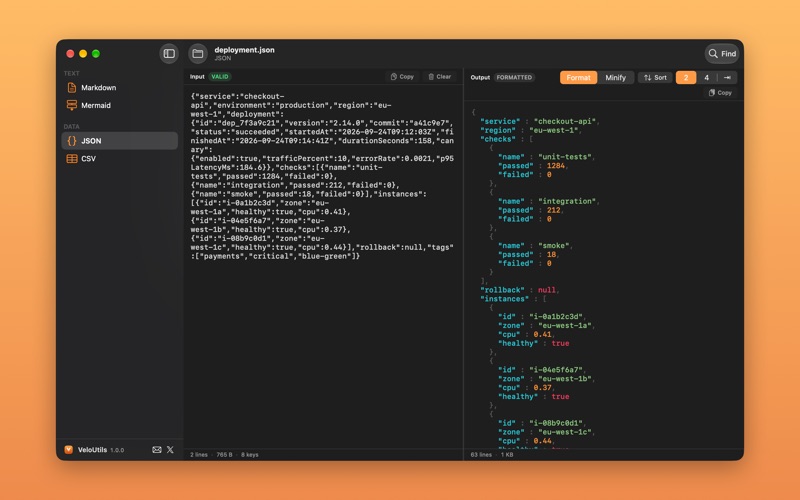Click the "service" key in output
800x500 pixels.
pyautogui.click(x=501, y=121)
